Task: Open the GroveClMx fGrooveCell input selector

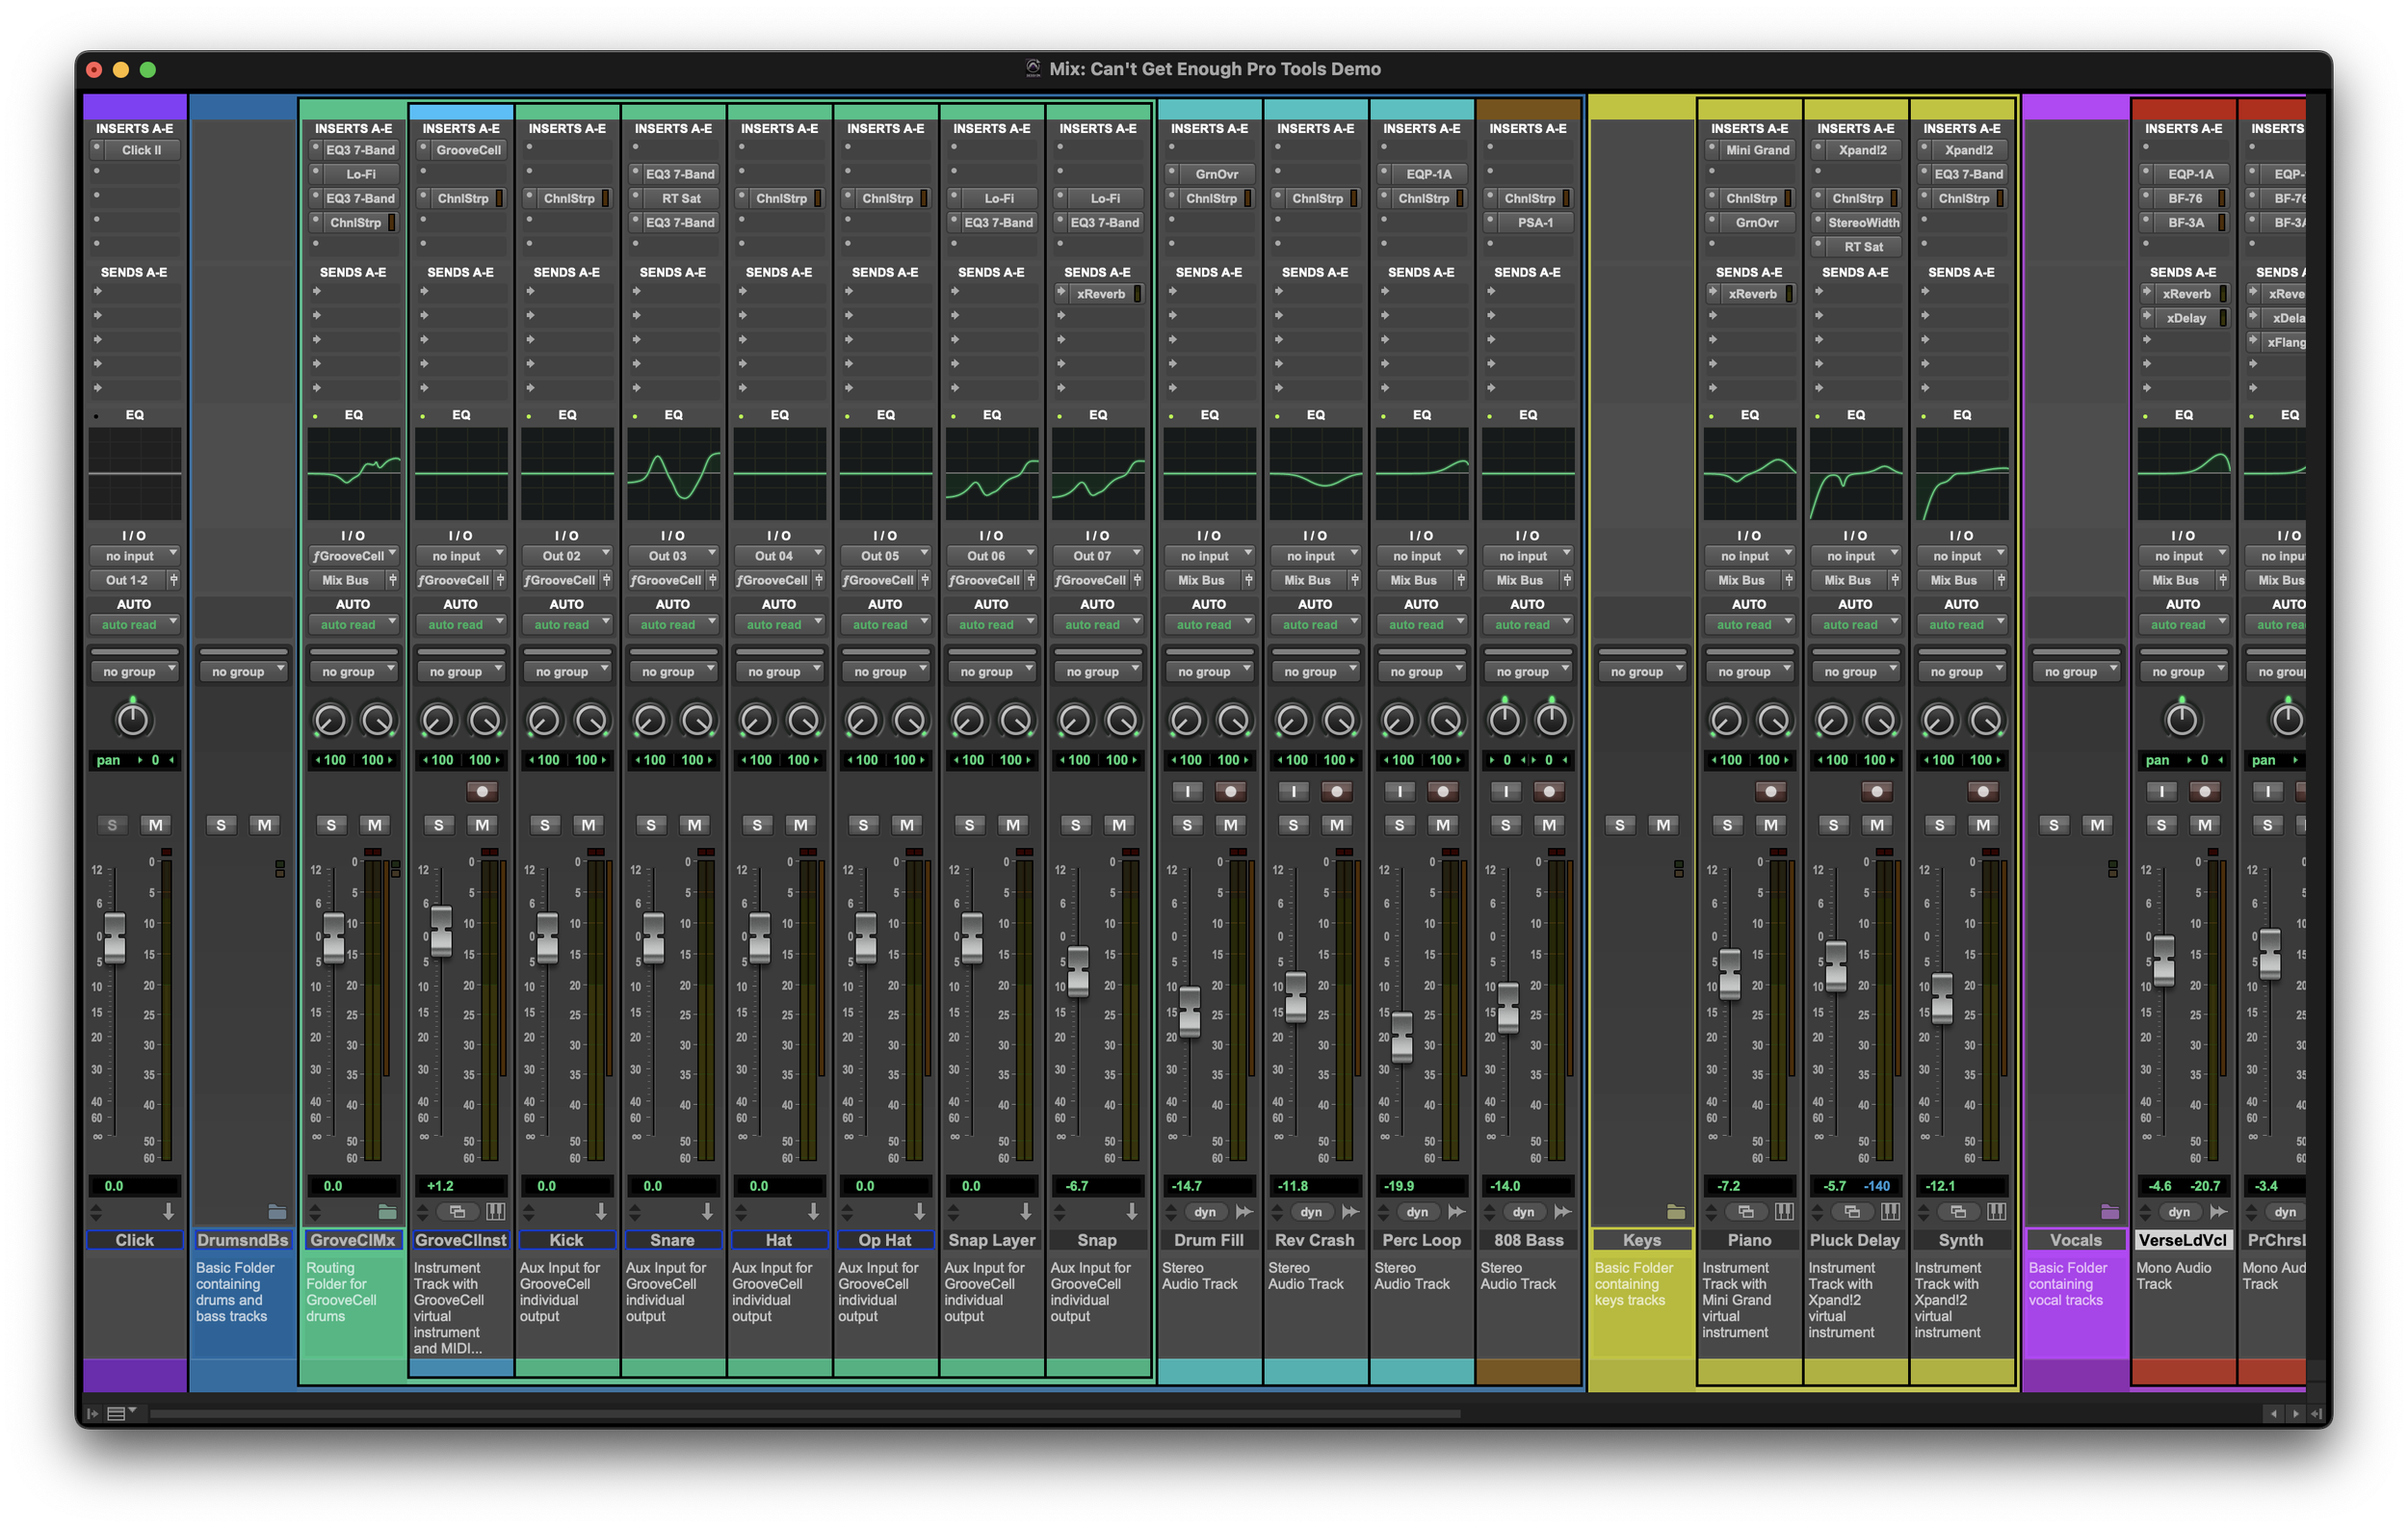Action: tap(354, 556)
